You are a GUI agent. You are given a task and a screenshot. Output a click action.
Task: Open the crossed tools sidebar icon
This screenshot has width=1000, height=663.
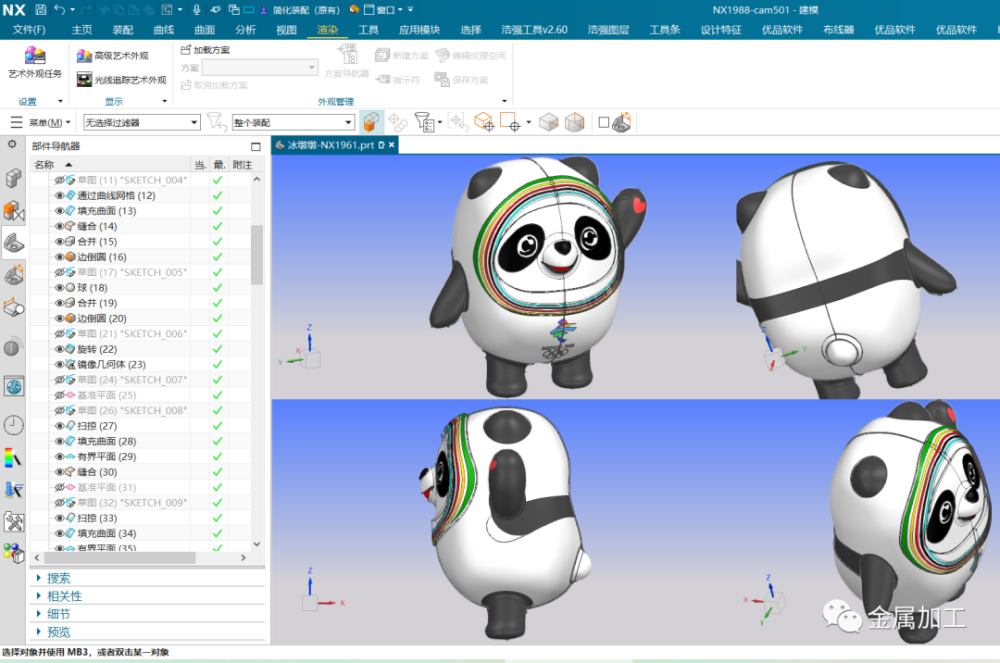tap(14, 523)
